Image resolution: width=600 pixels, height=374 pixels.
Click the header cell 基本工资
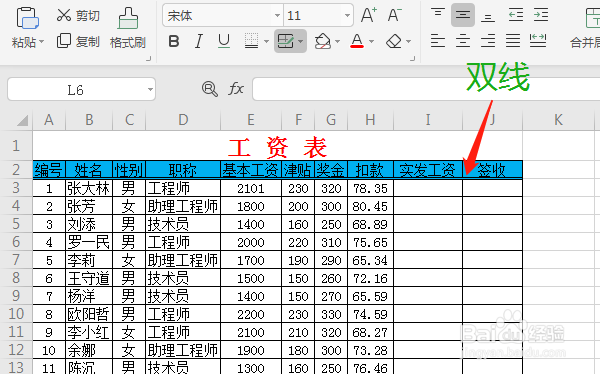(x=251, y=170)
